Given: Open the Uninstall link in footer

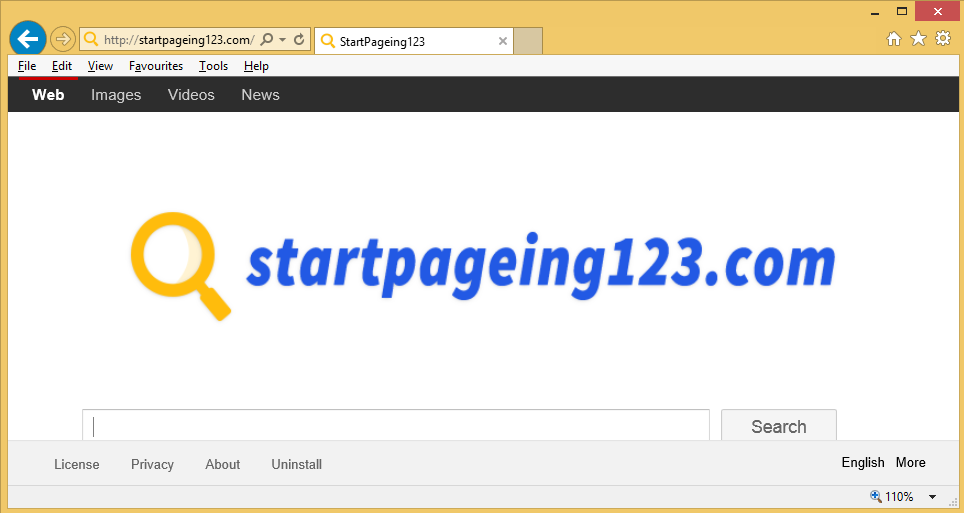Looking at the screenshot, I should pos(296,464).
